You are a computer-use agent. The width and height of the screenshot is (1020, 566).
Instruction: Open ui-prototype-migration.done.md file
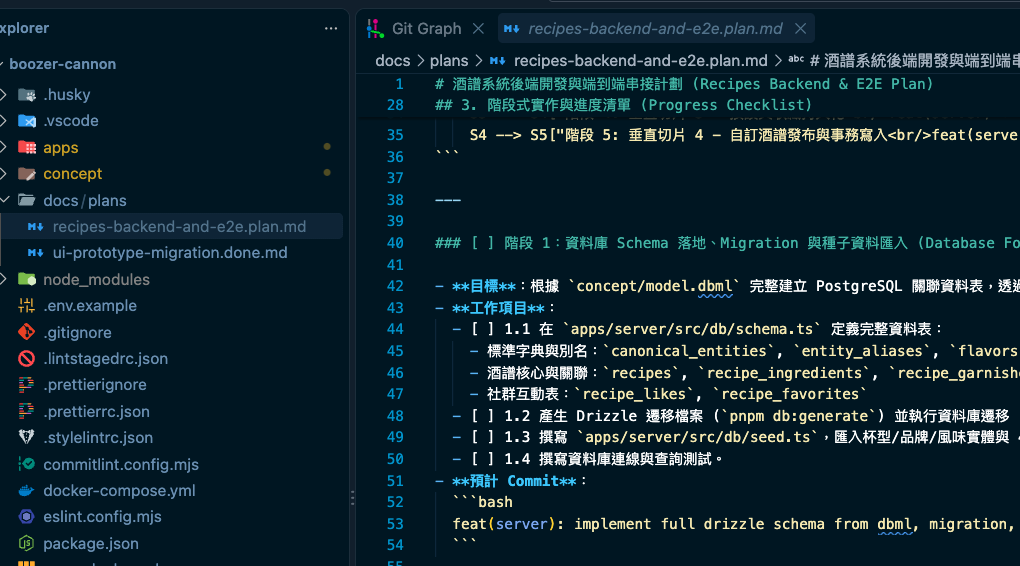(x=172, y=253)
